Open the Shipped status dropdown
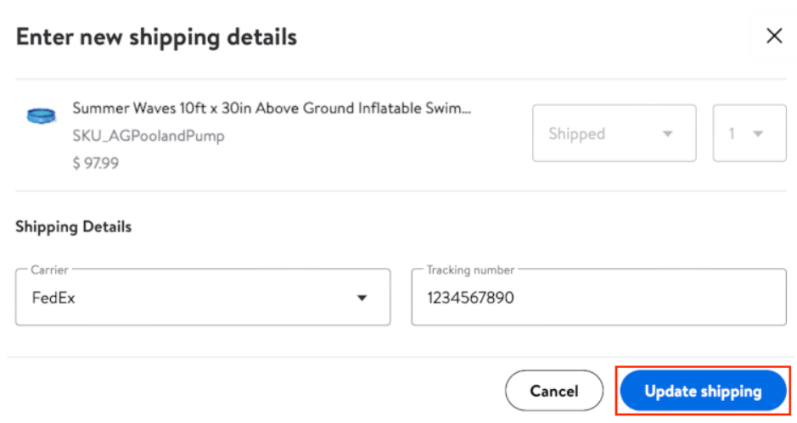Image resolution: width=797 pixels, height=423 pixels. click(x=614, y=133)
